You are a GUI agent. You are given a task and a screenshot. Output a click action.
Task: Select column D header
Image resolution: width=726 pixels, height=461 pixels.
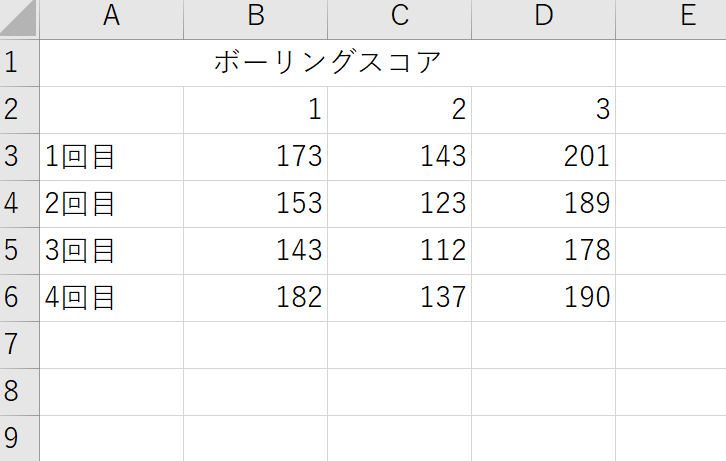[544, 19]
